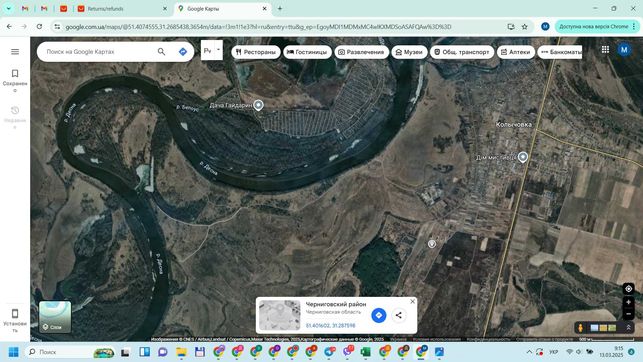Filter map by Аптеки category
The image size is (643, 362).
pyautogui.click(x=516, y=52)
